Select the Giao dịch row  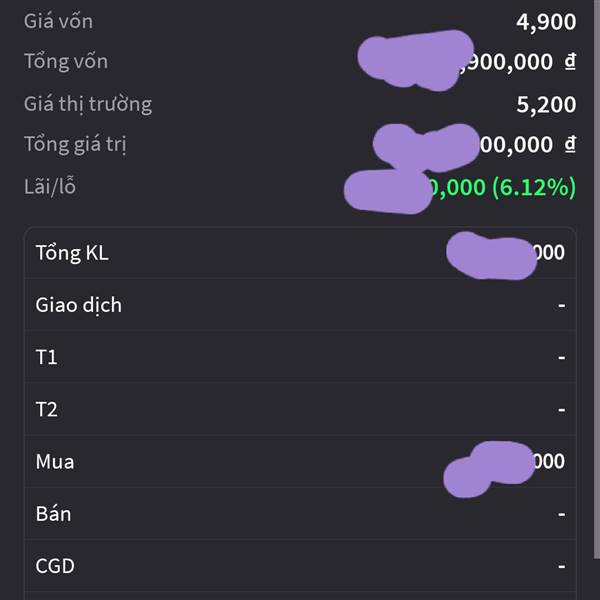coord(300,305)
